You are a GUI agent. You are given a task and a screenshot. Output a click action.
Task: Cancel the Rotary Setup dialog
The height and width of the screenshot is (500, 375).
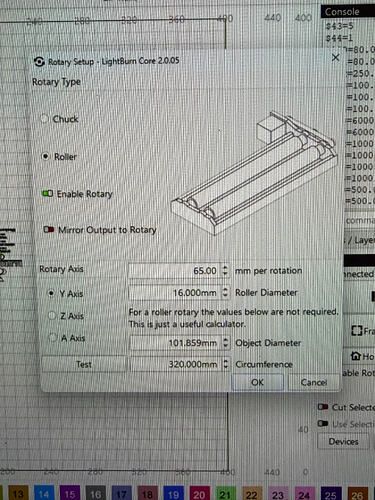coord(313,382)
